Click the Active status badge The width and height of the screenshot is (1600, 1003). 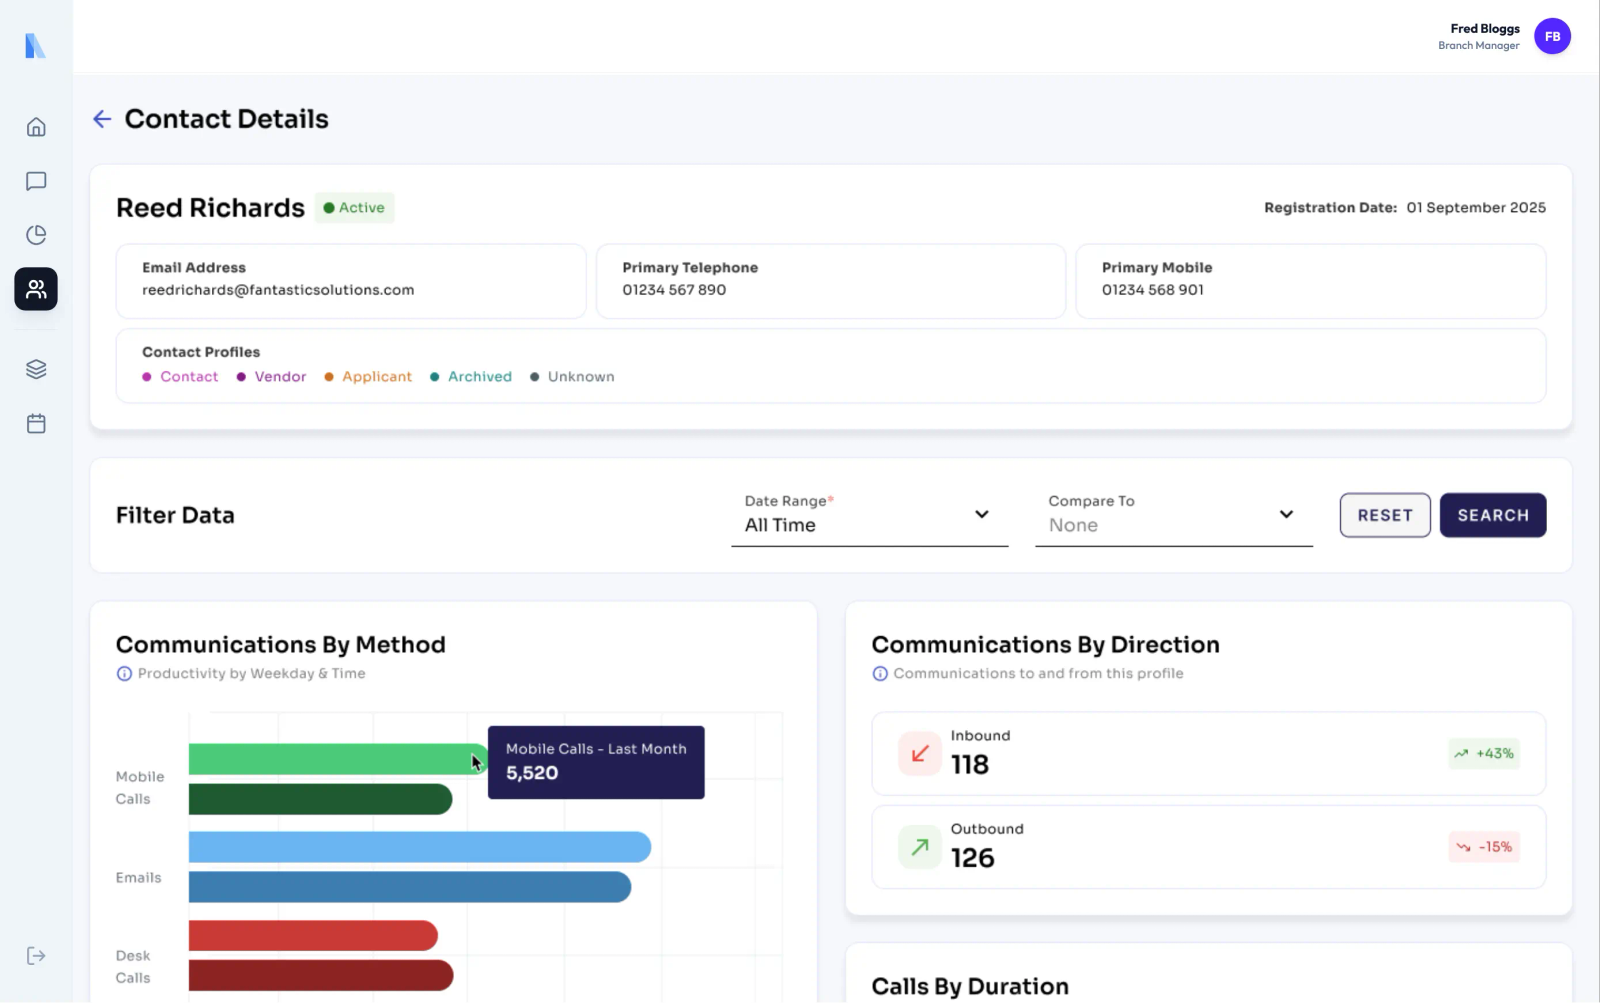click(x=354, y=208)
